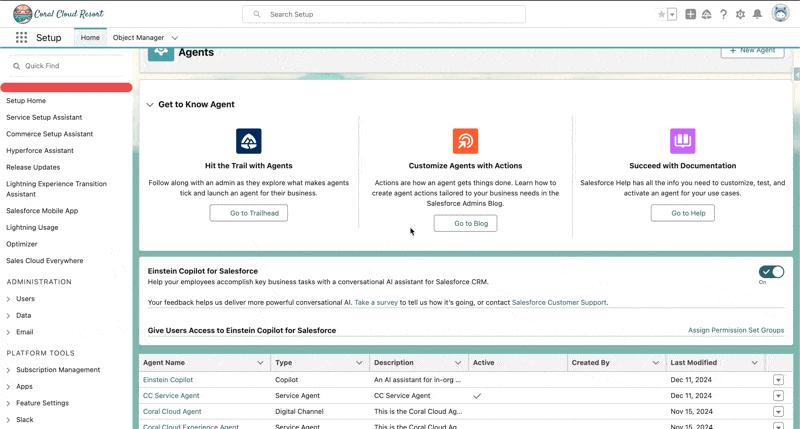Expand the Email tree node
The height and width of the screenshot is (429, 800).
click(x=8, y=332)
